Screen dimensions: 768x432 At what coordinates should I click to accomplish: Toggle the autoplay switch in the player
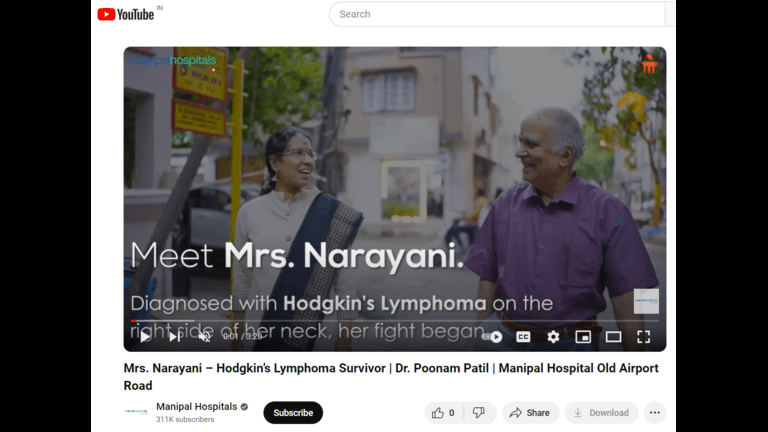coord(493,336)
